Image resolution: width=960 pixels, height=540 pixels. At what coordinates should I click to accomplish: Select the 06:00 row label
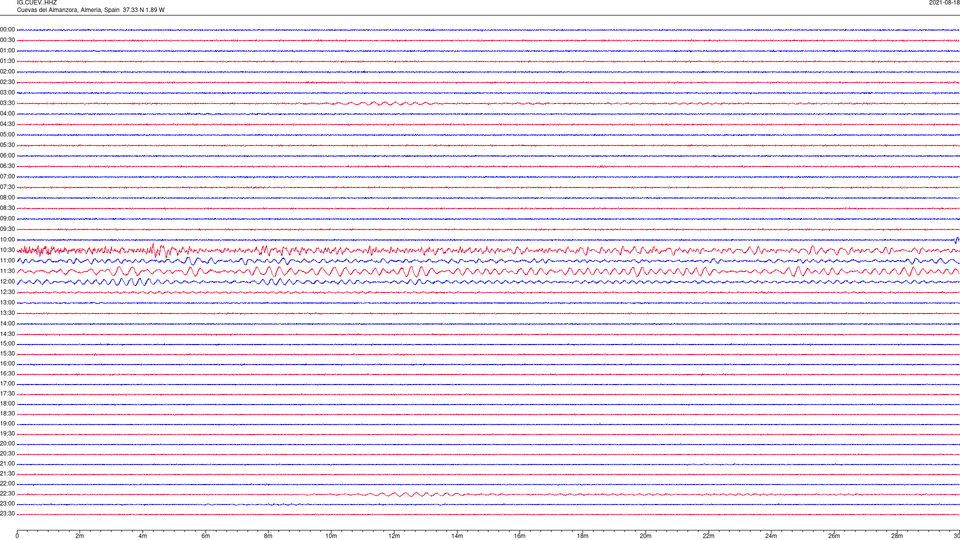(7, 156)
